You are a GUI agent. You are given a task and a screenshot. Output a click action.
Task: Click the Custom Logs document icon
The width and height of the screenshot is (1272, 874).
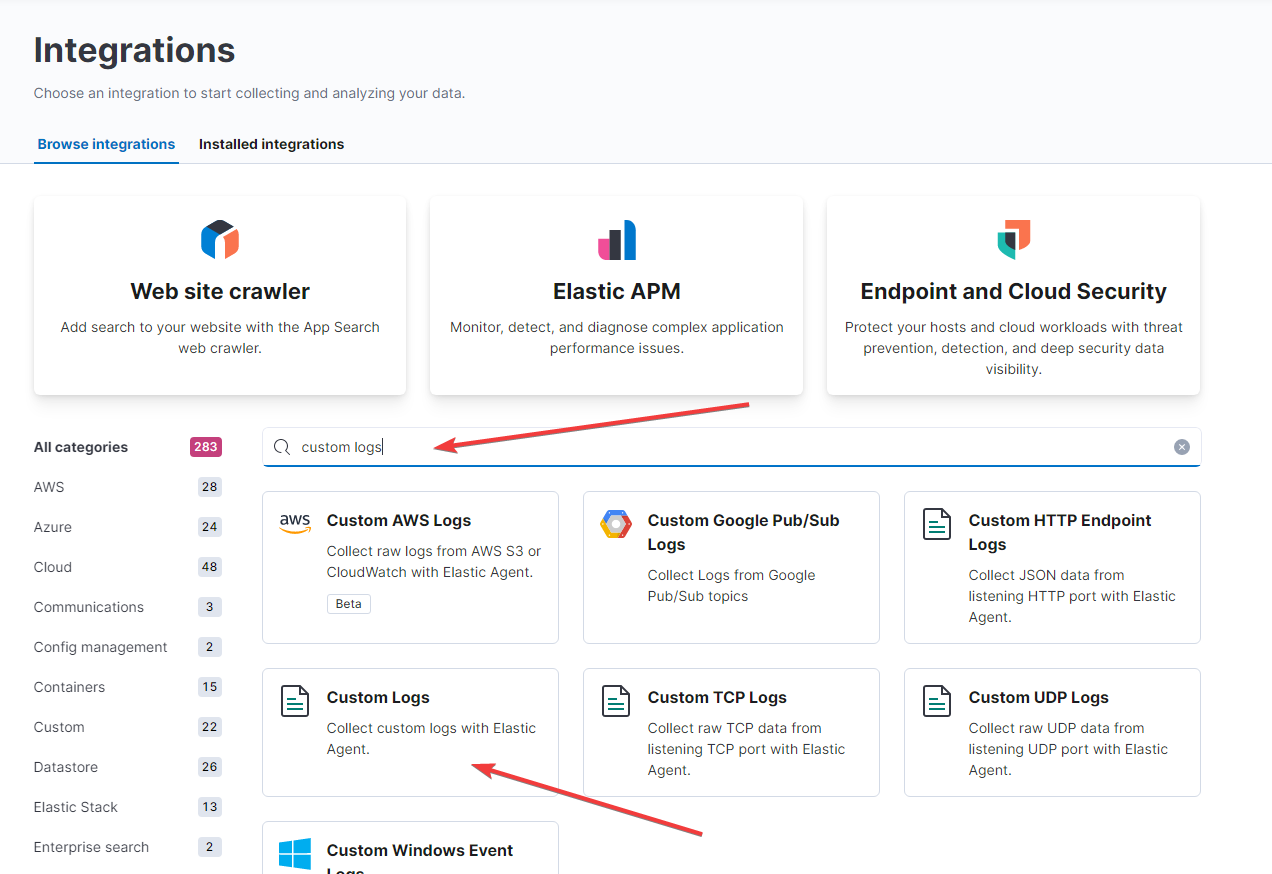295,700
